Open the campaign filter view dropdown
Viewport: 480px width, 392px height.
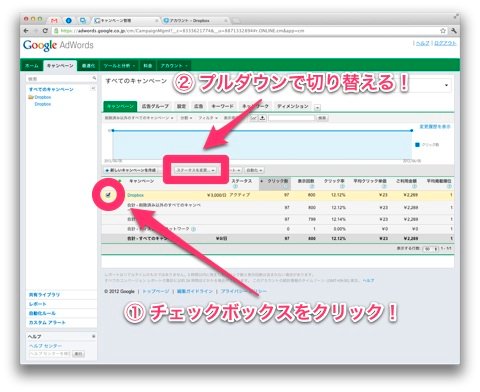(139, 118)
